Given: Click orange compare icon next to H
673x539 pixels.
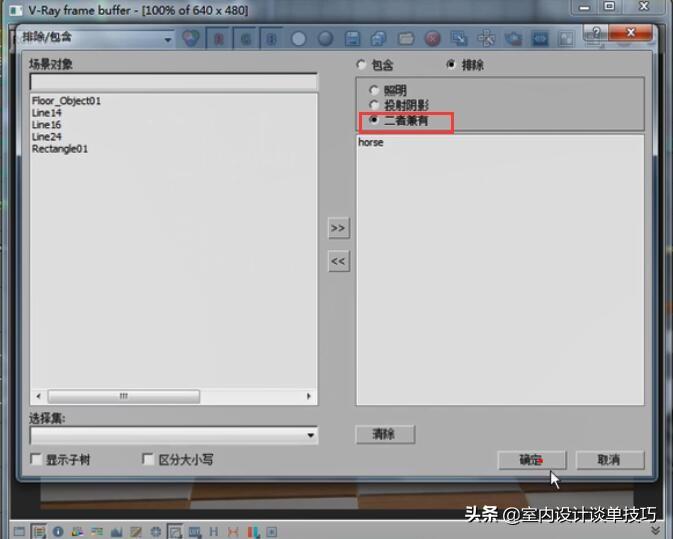Looking at the screenshot, I should [233, 532].
